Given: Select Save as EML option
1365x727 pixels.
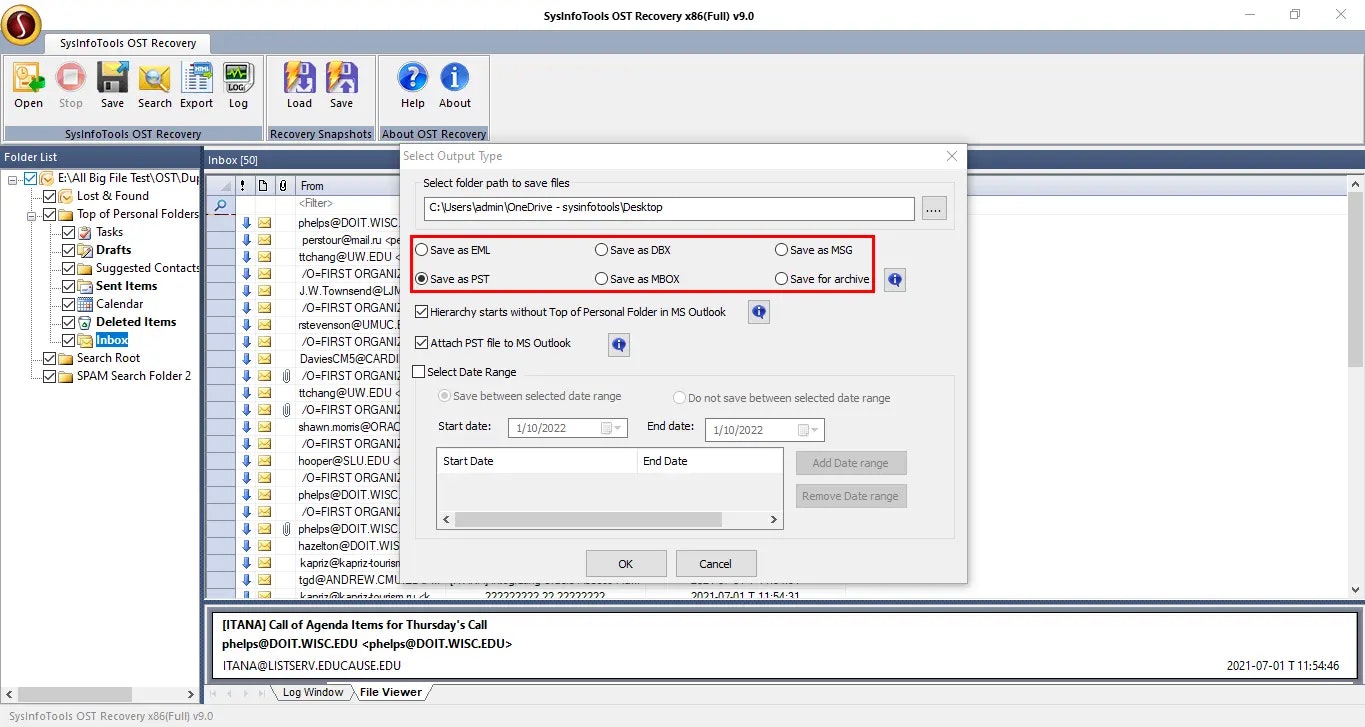Looking at the screenshot, I should (453, 250).
